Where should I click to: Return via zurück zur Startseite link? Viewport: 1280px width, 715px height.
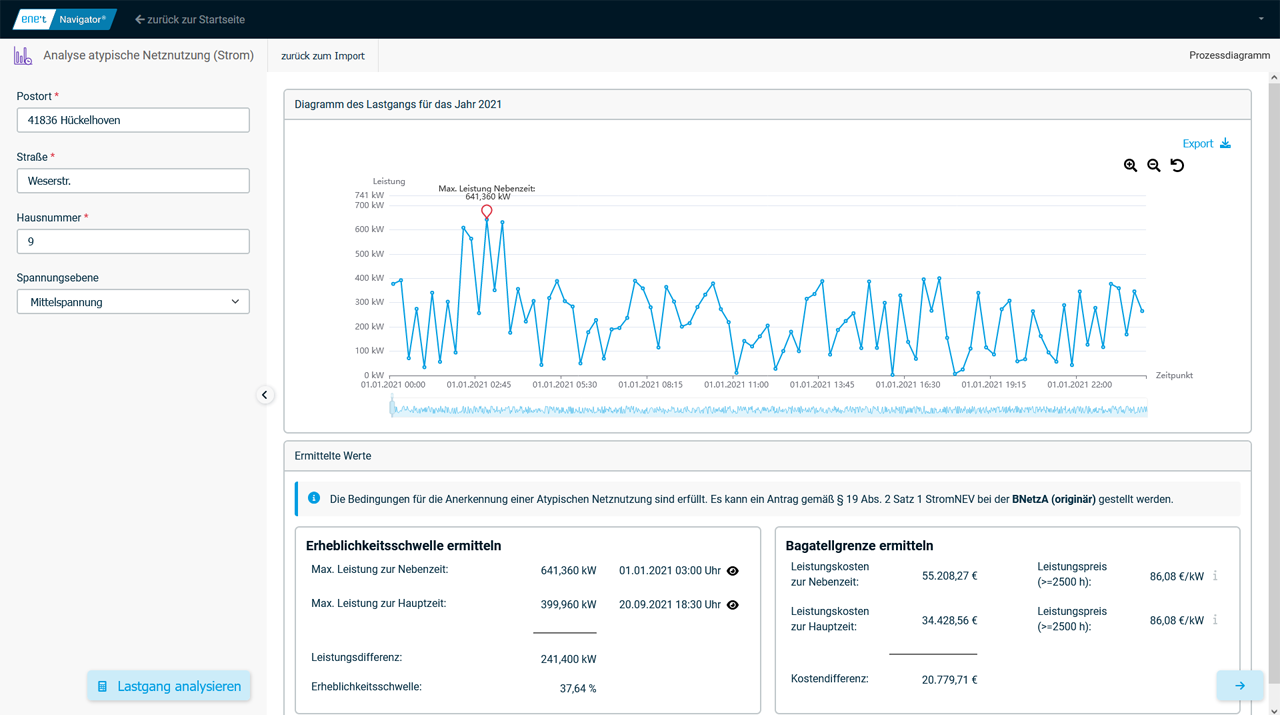click(x=190, y=19)
